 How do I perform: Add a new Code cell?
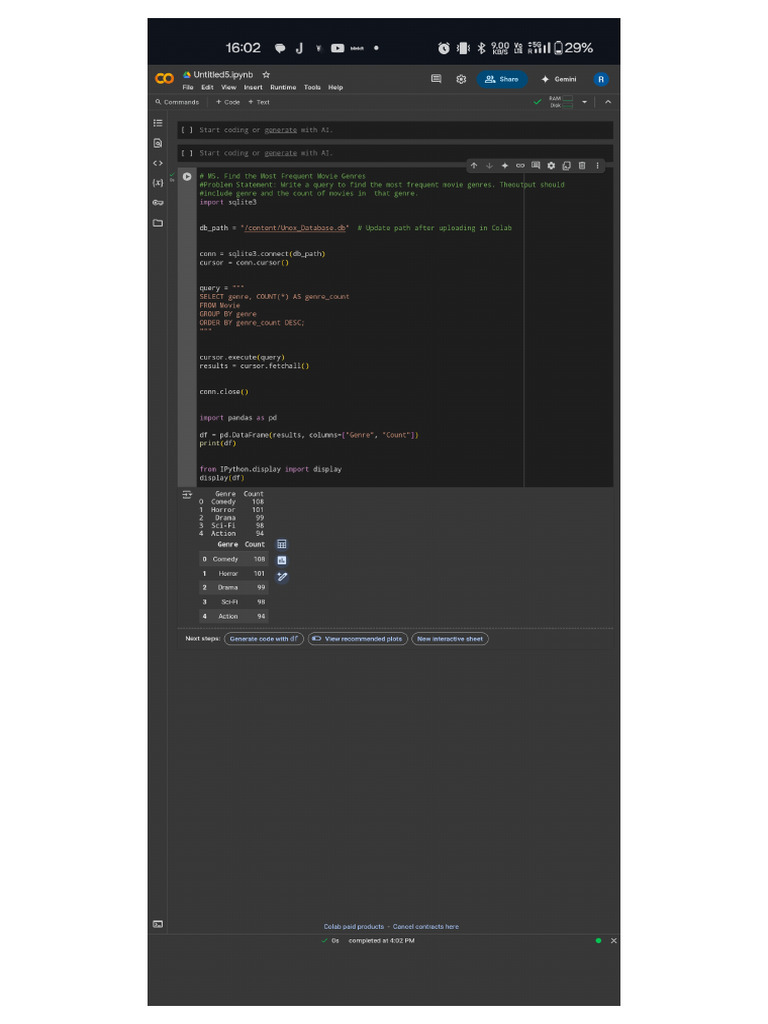pos(228,102)
